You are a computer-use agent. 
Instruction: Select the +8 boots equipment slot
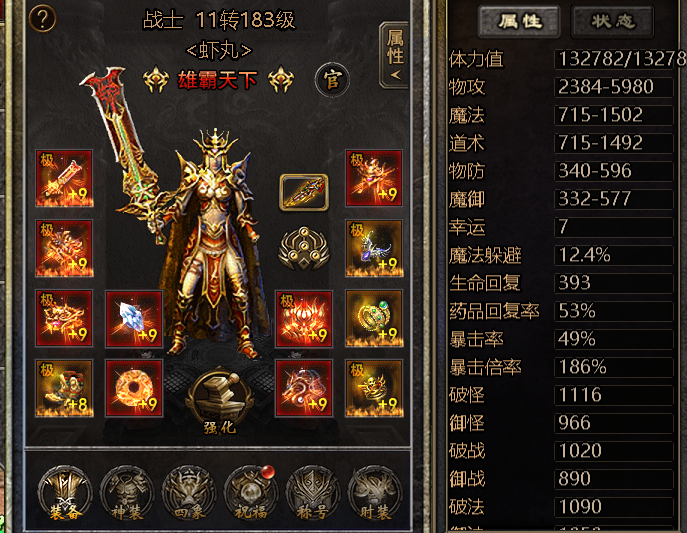click(64, 388)
